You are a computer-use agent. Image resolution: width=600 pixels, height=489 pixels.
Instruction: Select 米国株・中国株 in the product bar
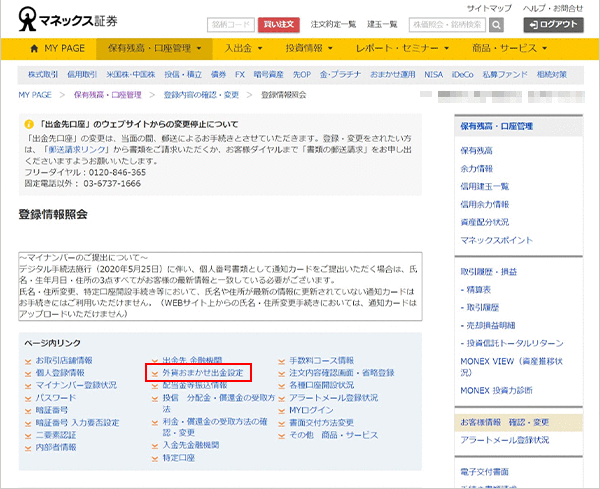(130, 75)
